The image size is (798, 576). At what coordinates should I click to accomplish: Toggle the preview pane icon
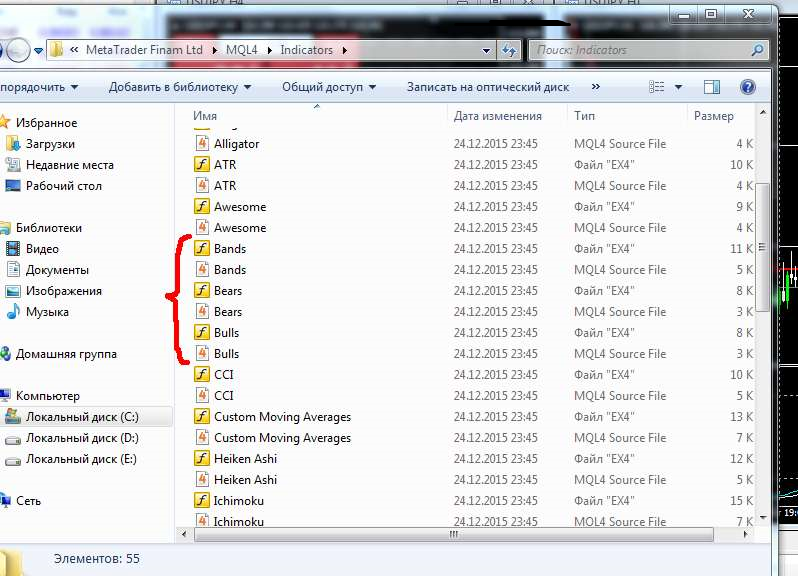(x=711, y=87)
